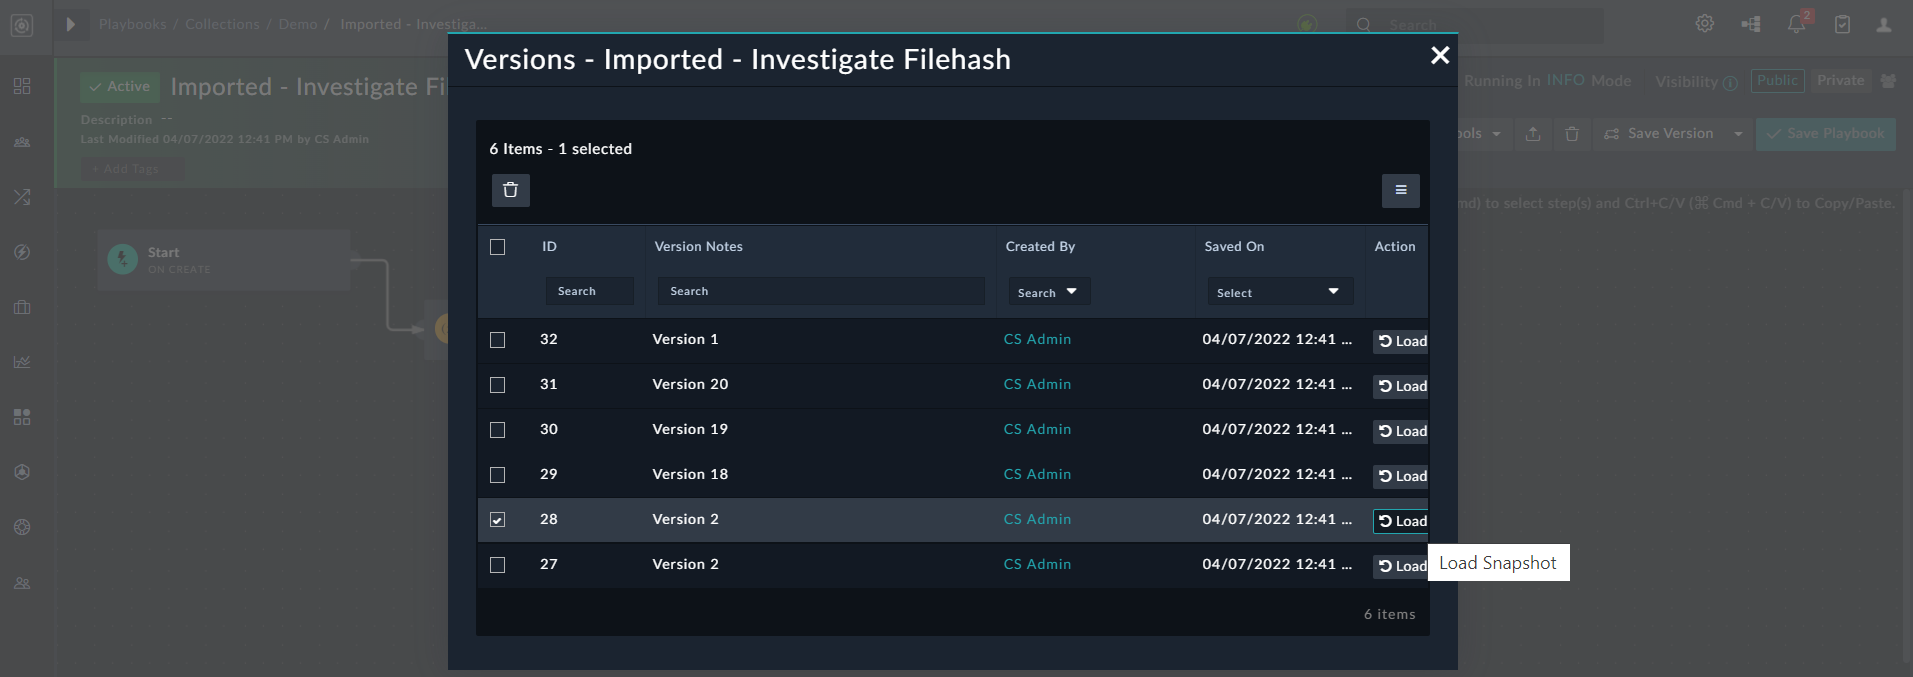The width and height of the screenshot is (1913, 677).
Task: Sort by Saved On column header
Action: (x=1234, y=246)
